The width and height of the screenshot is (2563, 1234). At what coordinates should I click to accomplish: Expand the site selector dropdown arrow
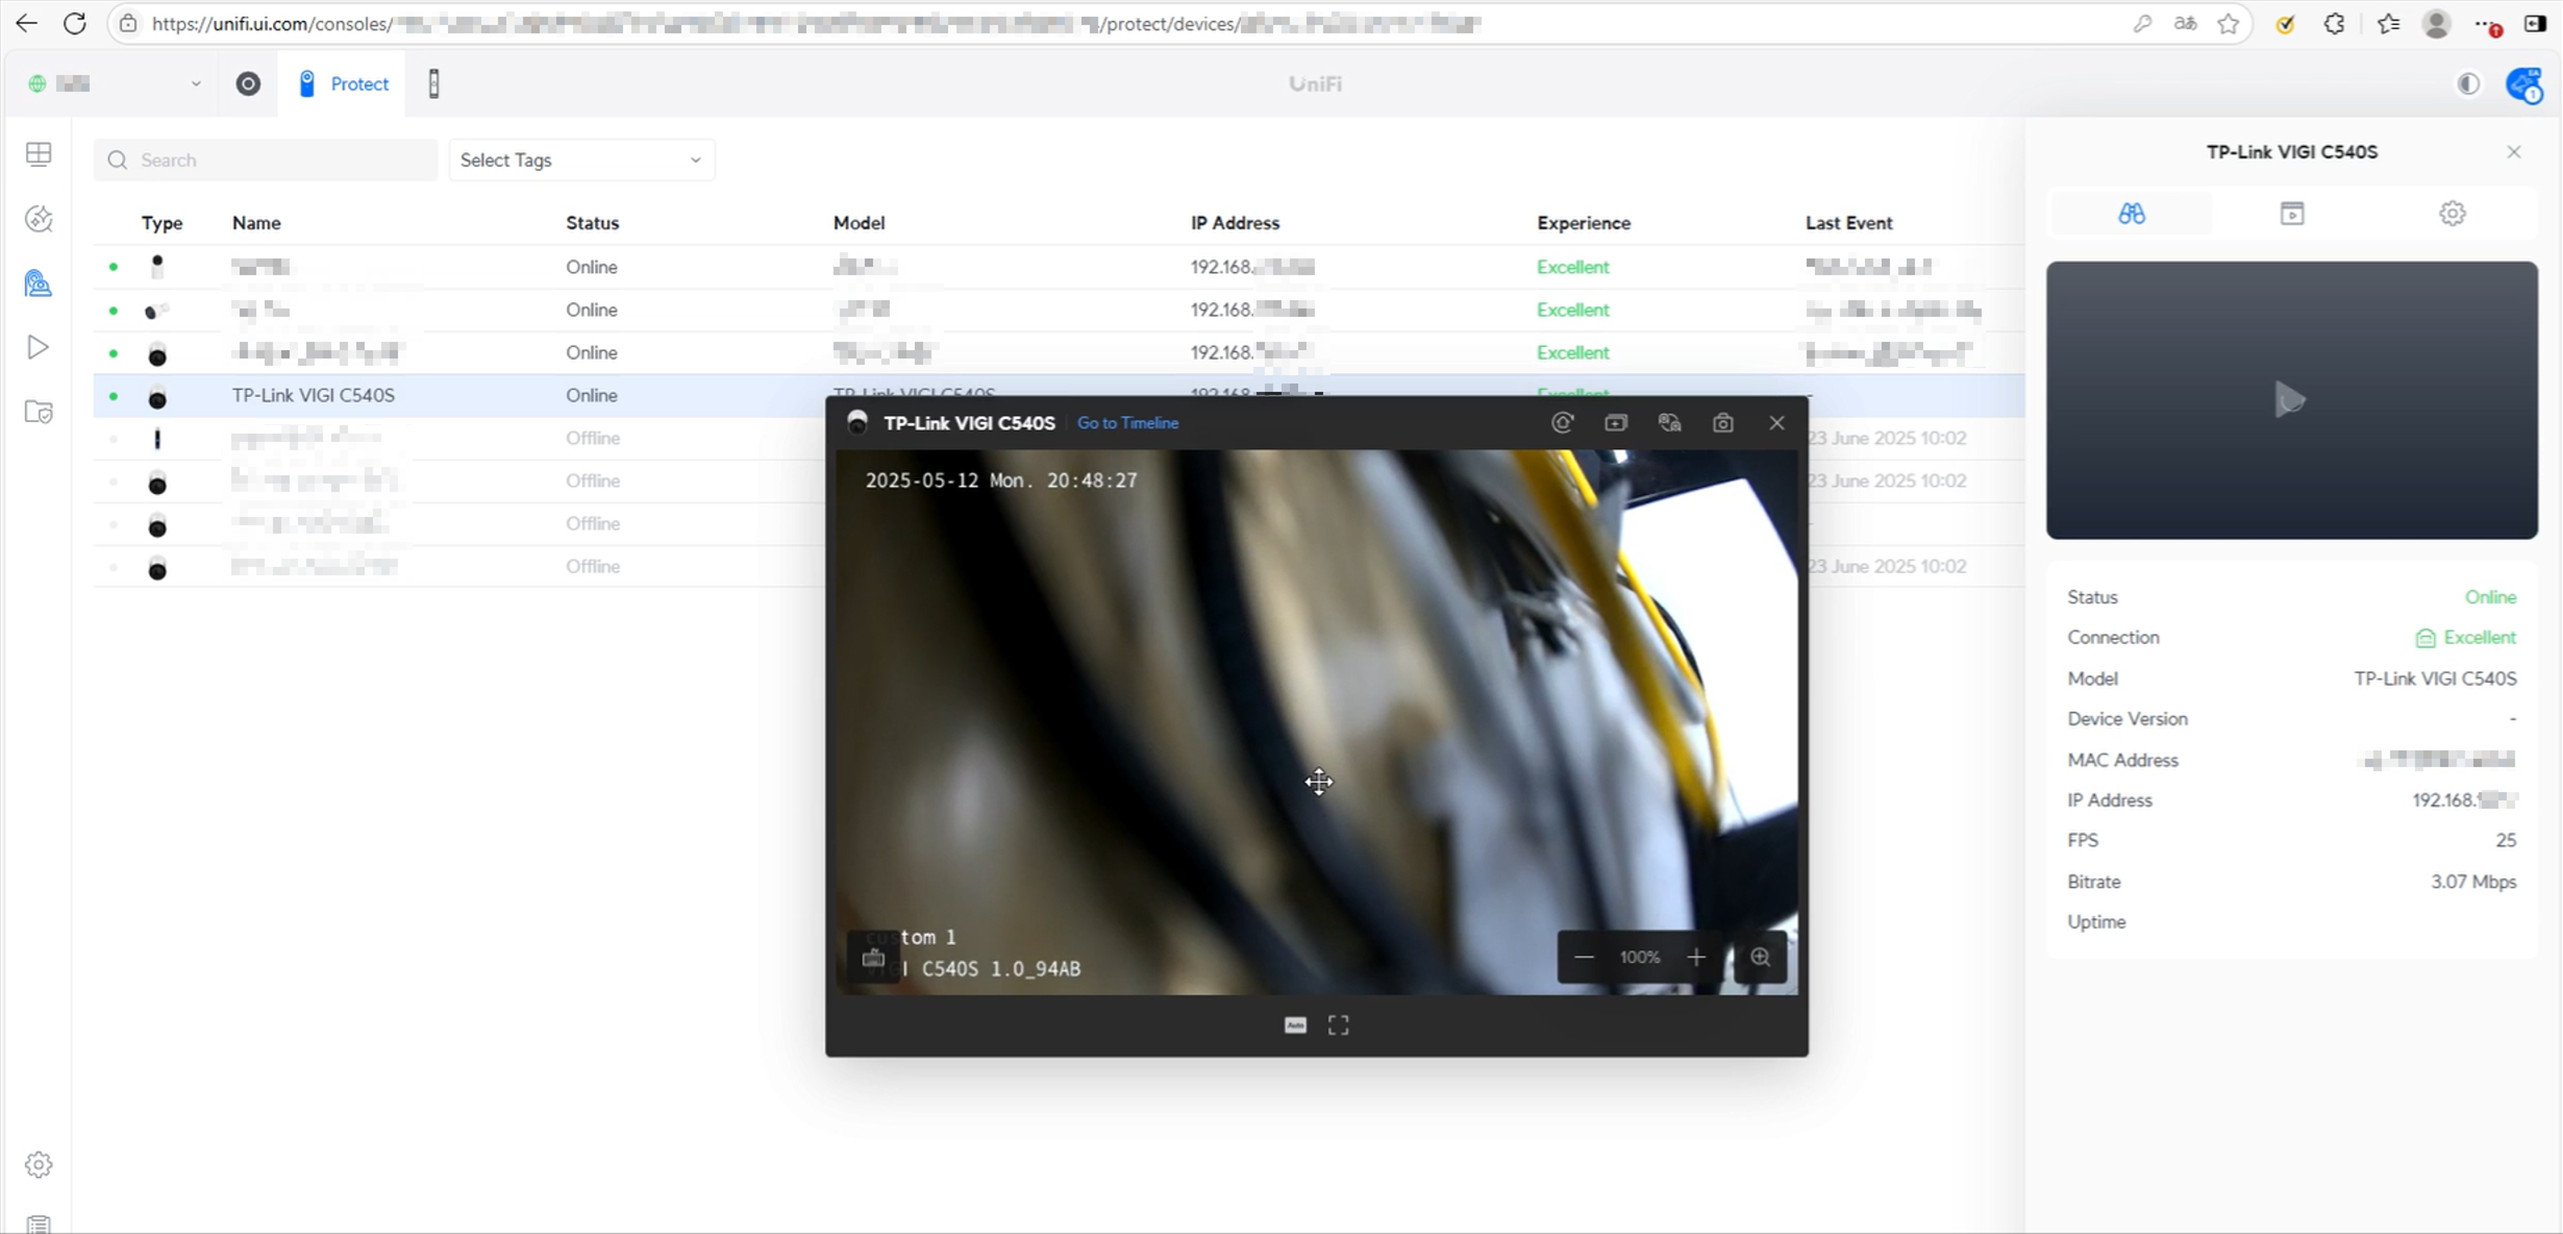(x=196, y=84)
